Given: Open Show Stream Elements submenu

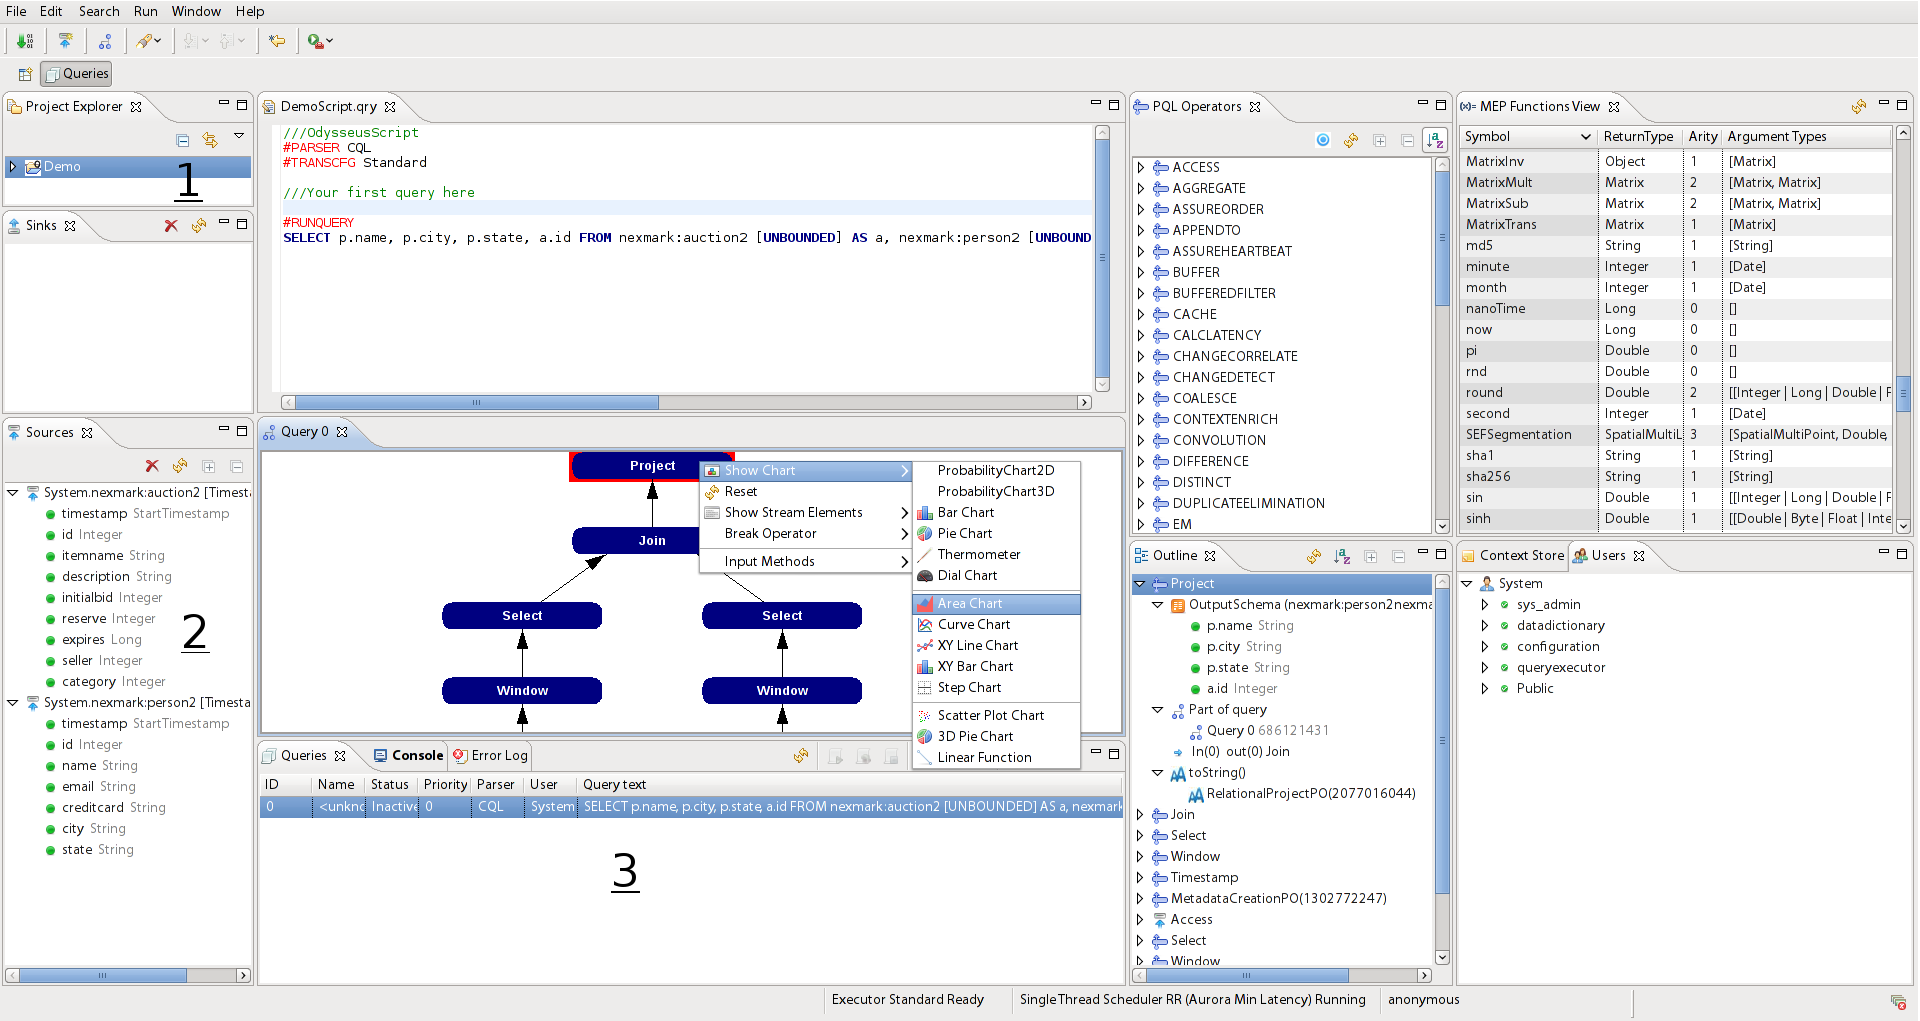Looking at the screenshot, I should coord(806,513).
